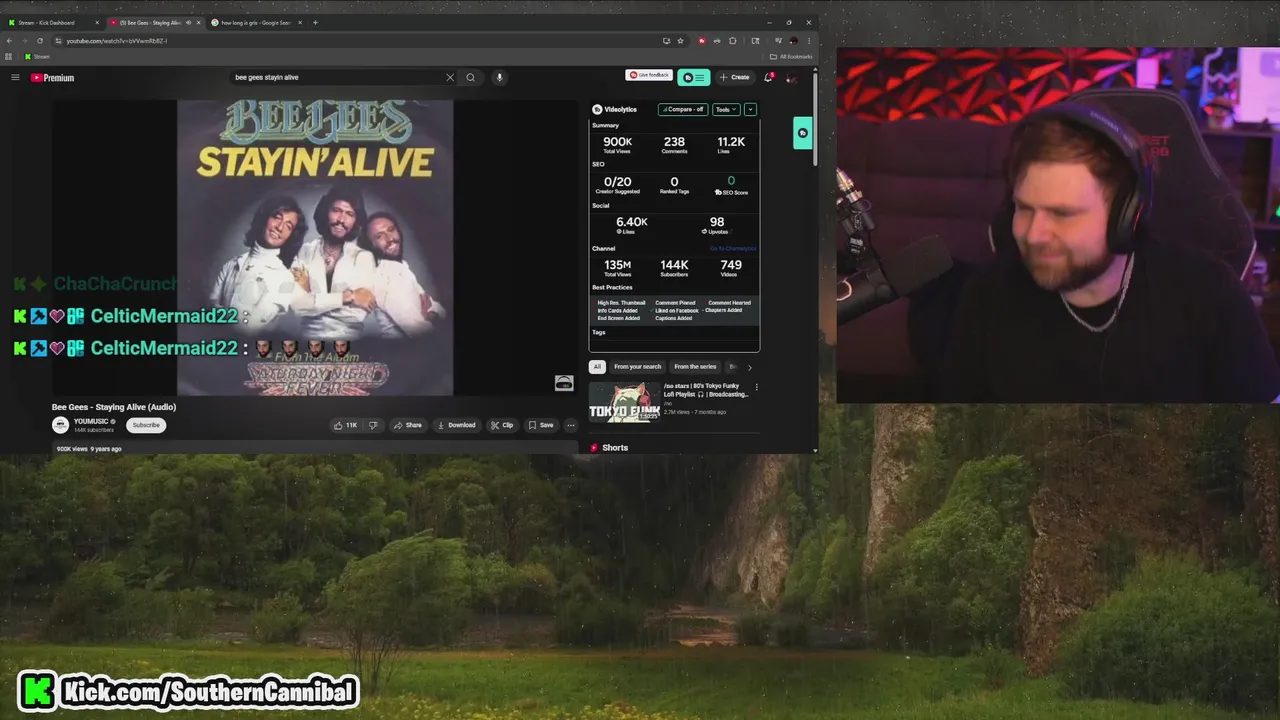Open the Tools dropdown in Videolytics

pos(726,109)
